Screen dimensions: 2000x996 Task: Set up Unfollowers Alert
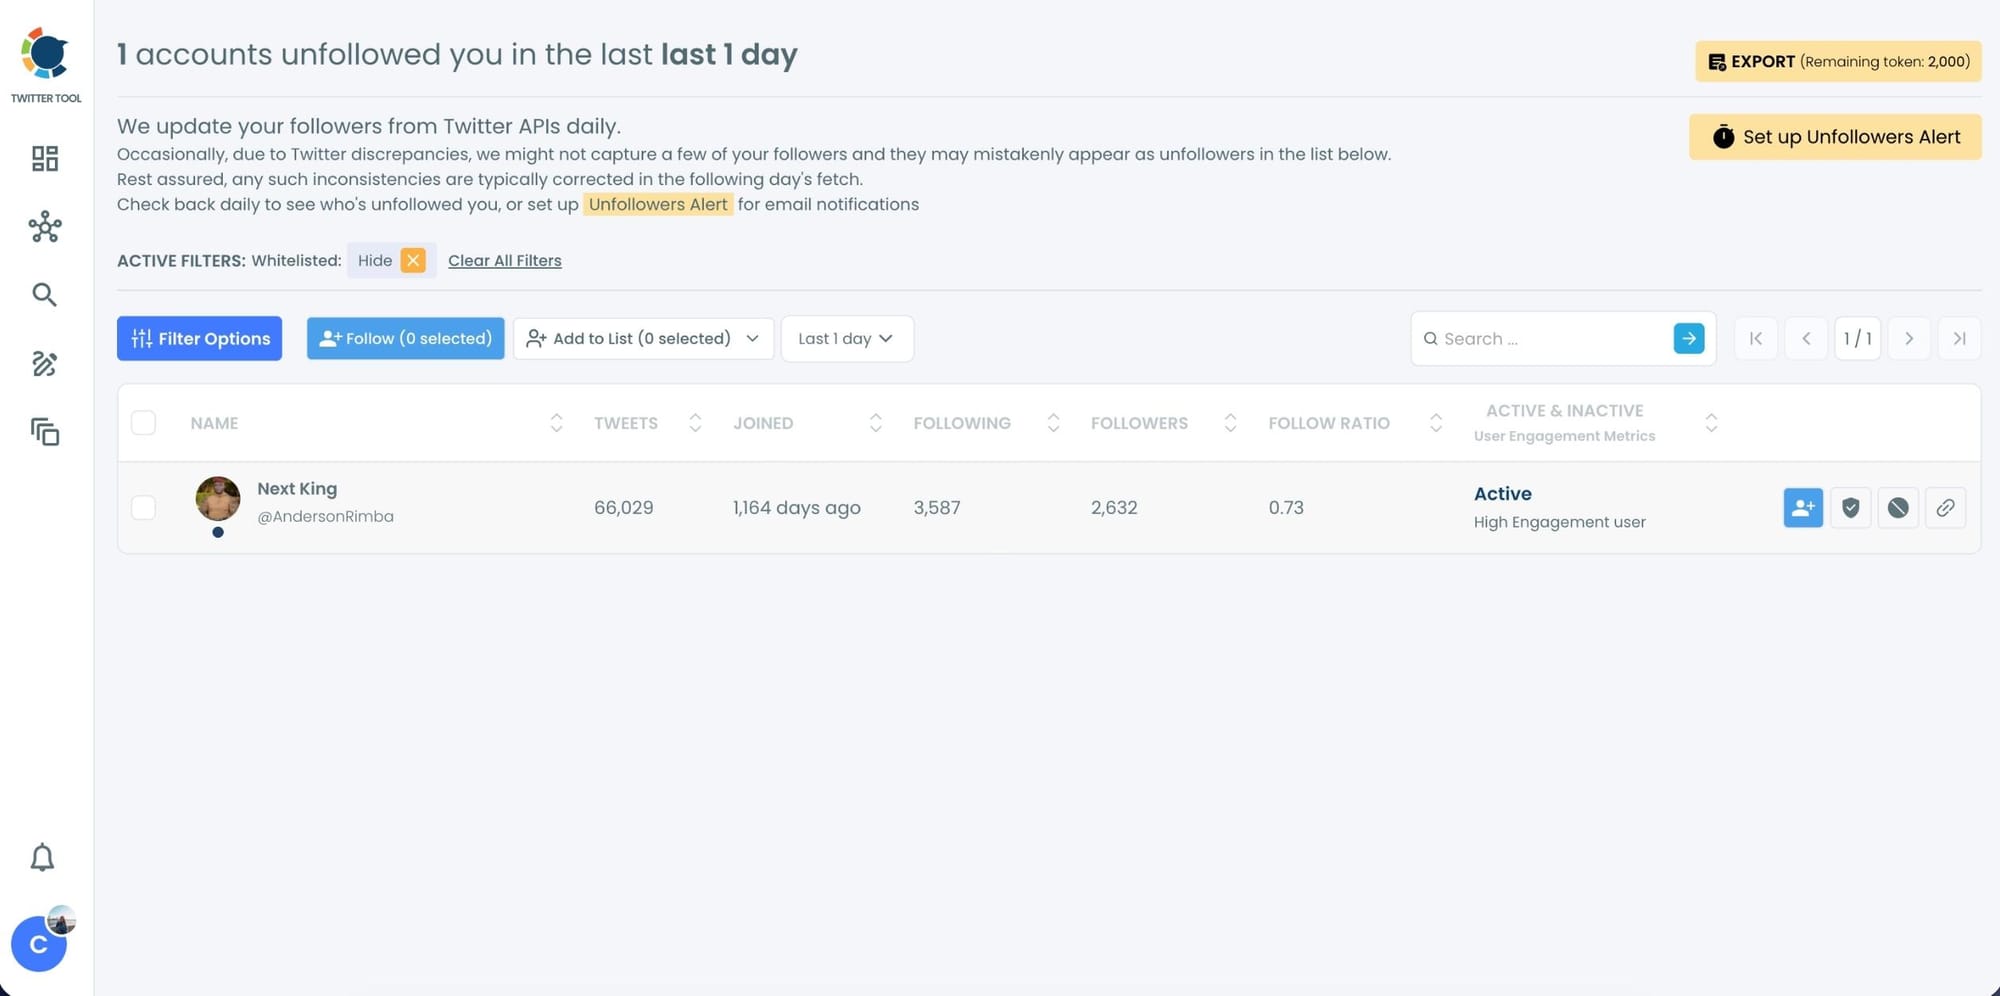(1833, 137)
